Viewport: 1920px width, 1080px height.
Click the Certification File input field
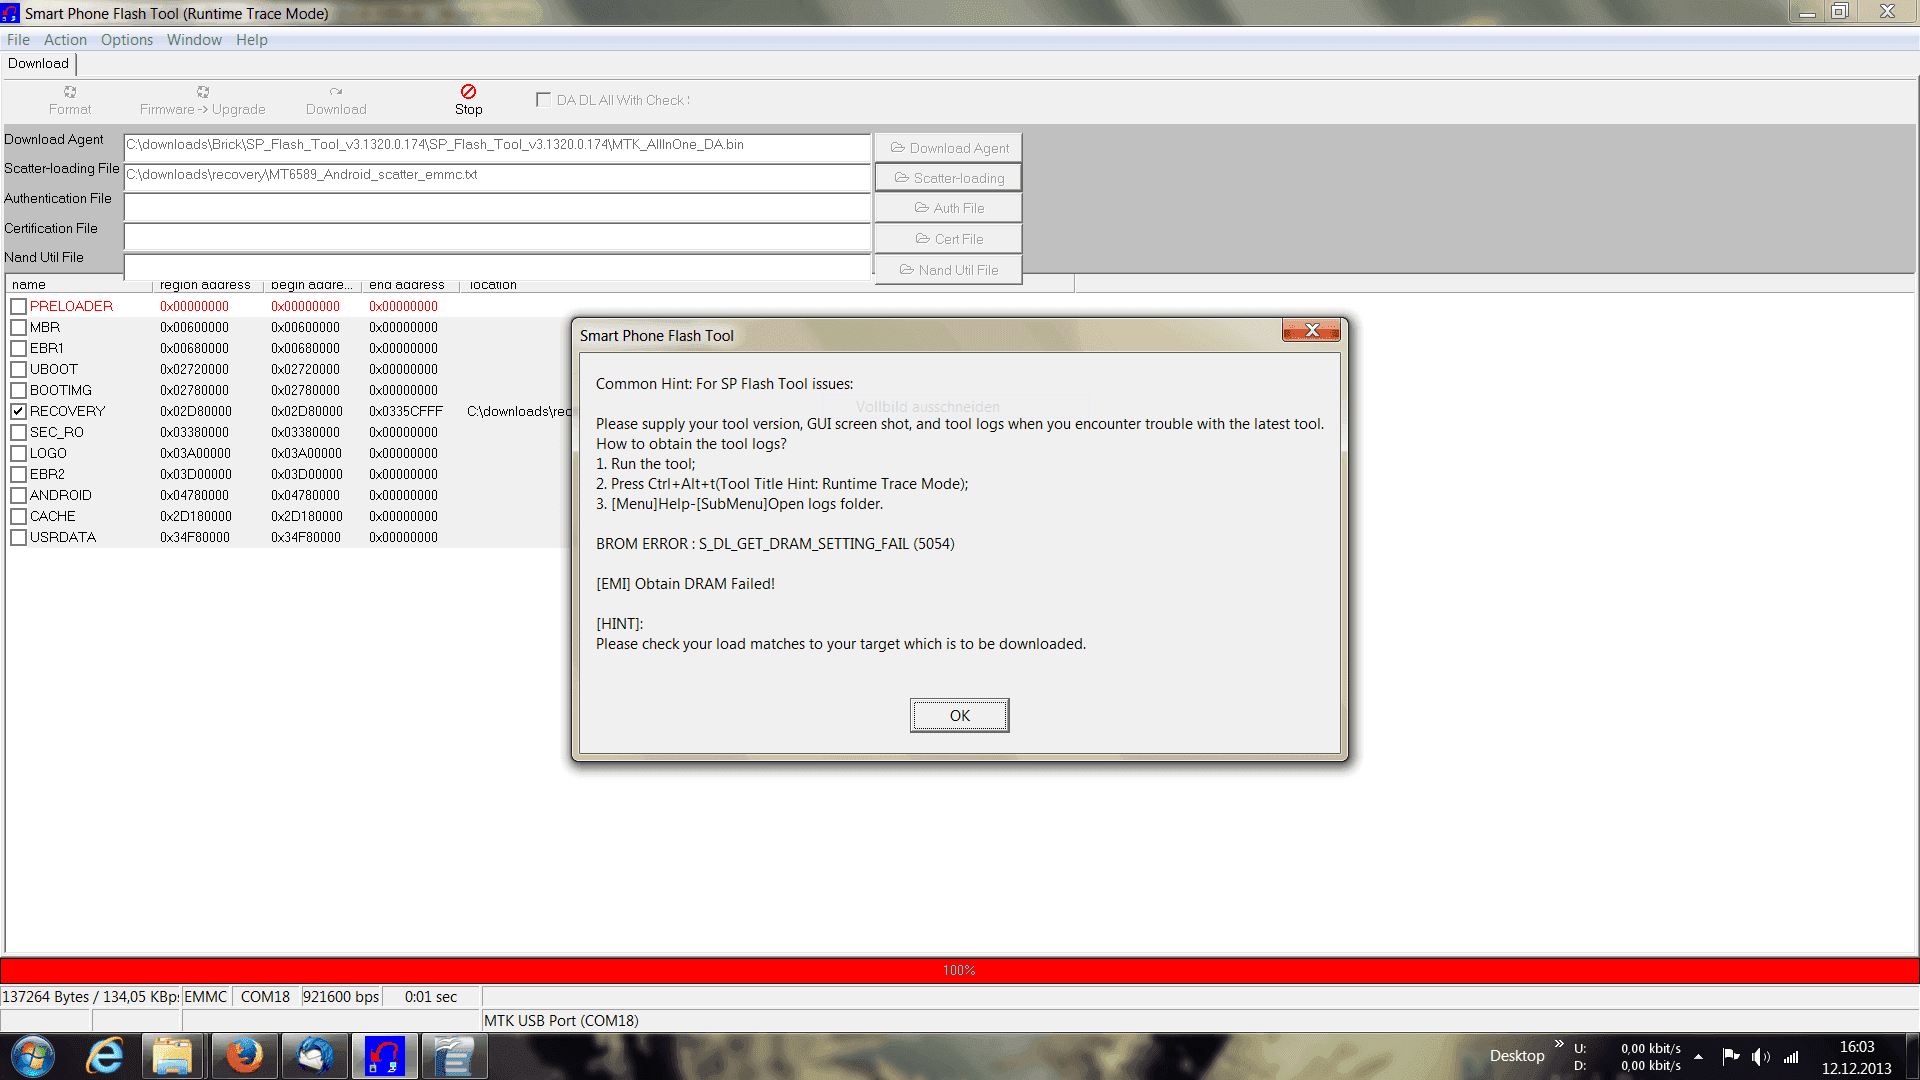point(497,236)
